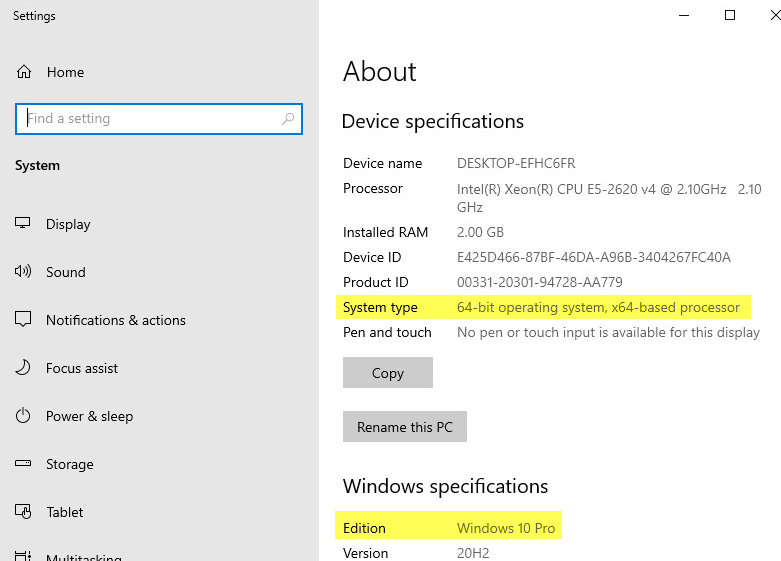The width and height of the screenshot is (781, 561).
Task: Select the 20H2 version value
Action: [x=473, y=553]
